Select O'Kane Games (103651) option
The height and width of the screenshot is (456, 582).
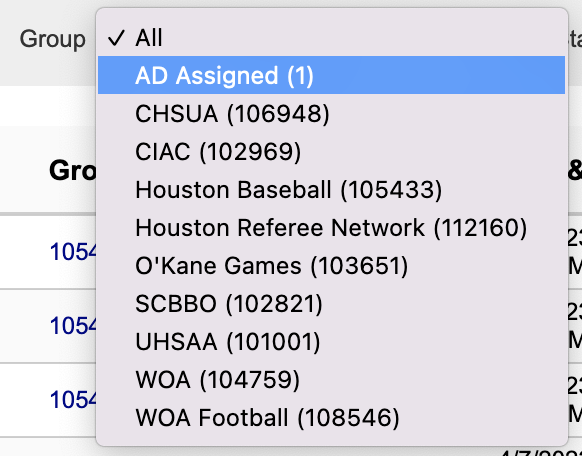pyautogui.click(x=331, y=266)
